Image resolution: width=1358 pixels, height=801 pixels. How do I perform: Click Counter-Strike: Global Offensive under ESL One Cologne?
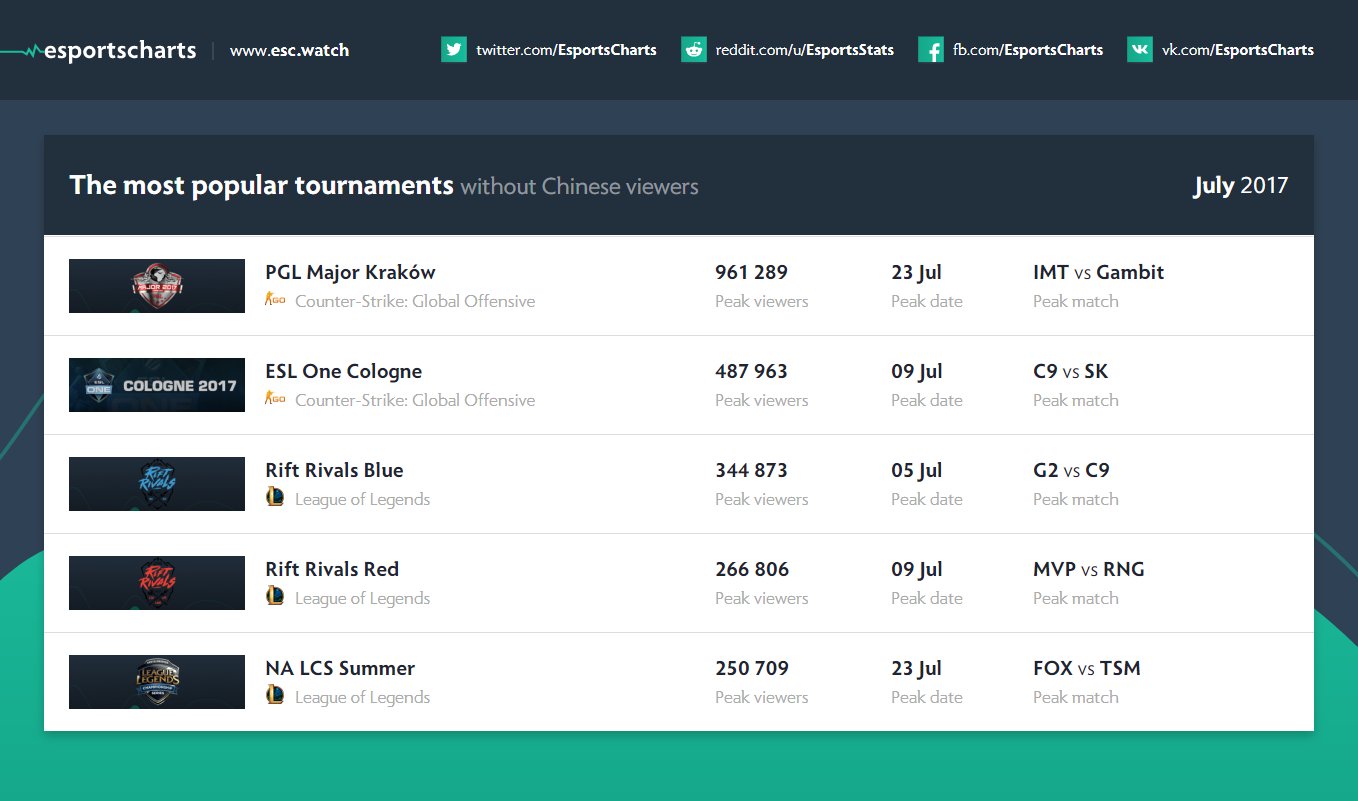(415, 400)
